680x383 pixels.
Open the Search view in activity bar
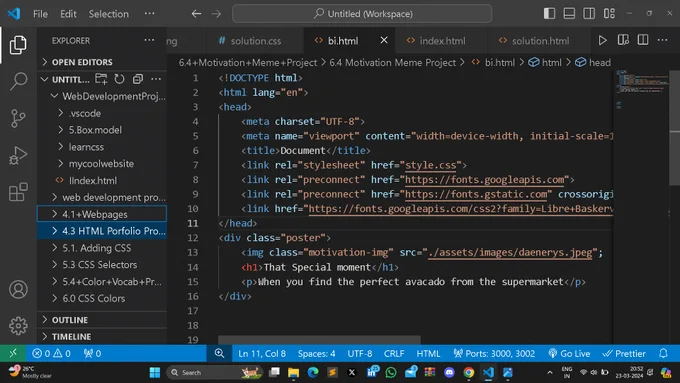(18, 81)
